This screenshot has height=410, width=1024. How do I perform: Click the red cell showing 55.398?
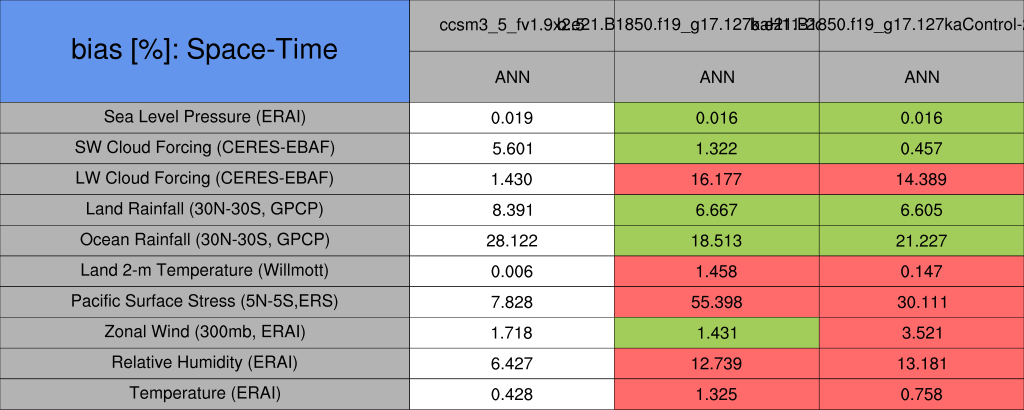point(716,301)
